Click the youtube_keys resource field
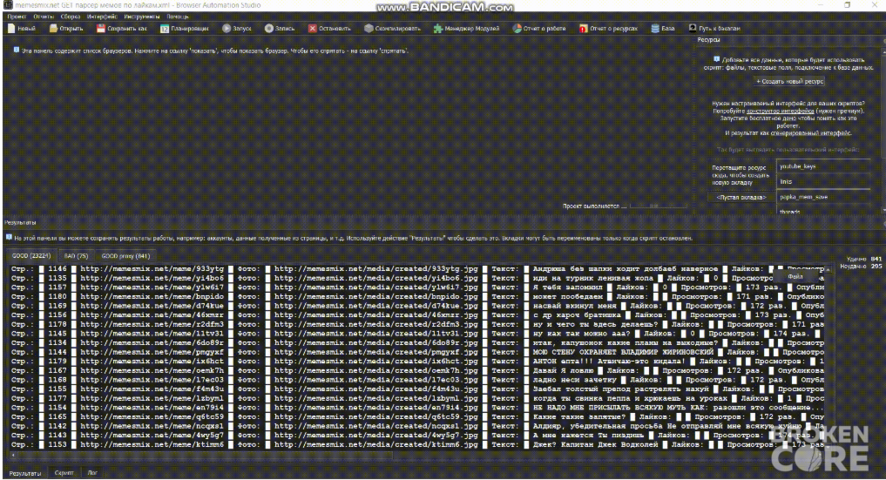This screenshot has width=886, height=480. click(823, 167)
